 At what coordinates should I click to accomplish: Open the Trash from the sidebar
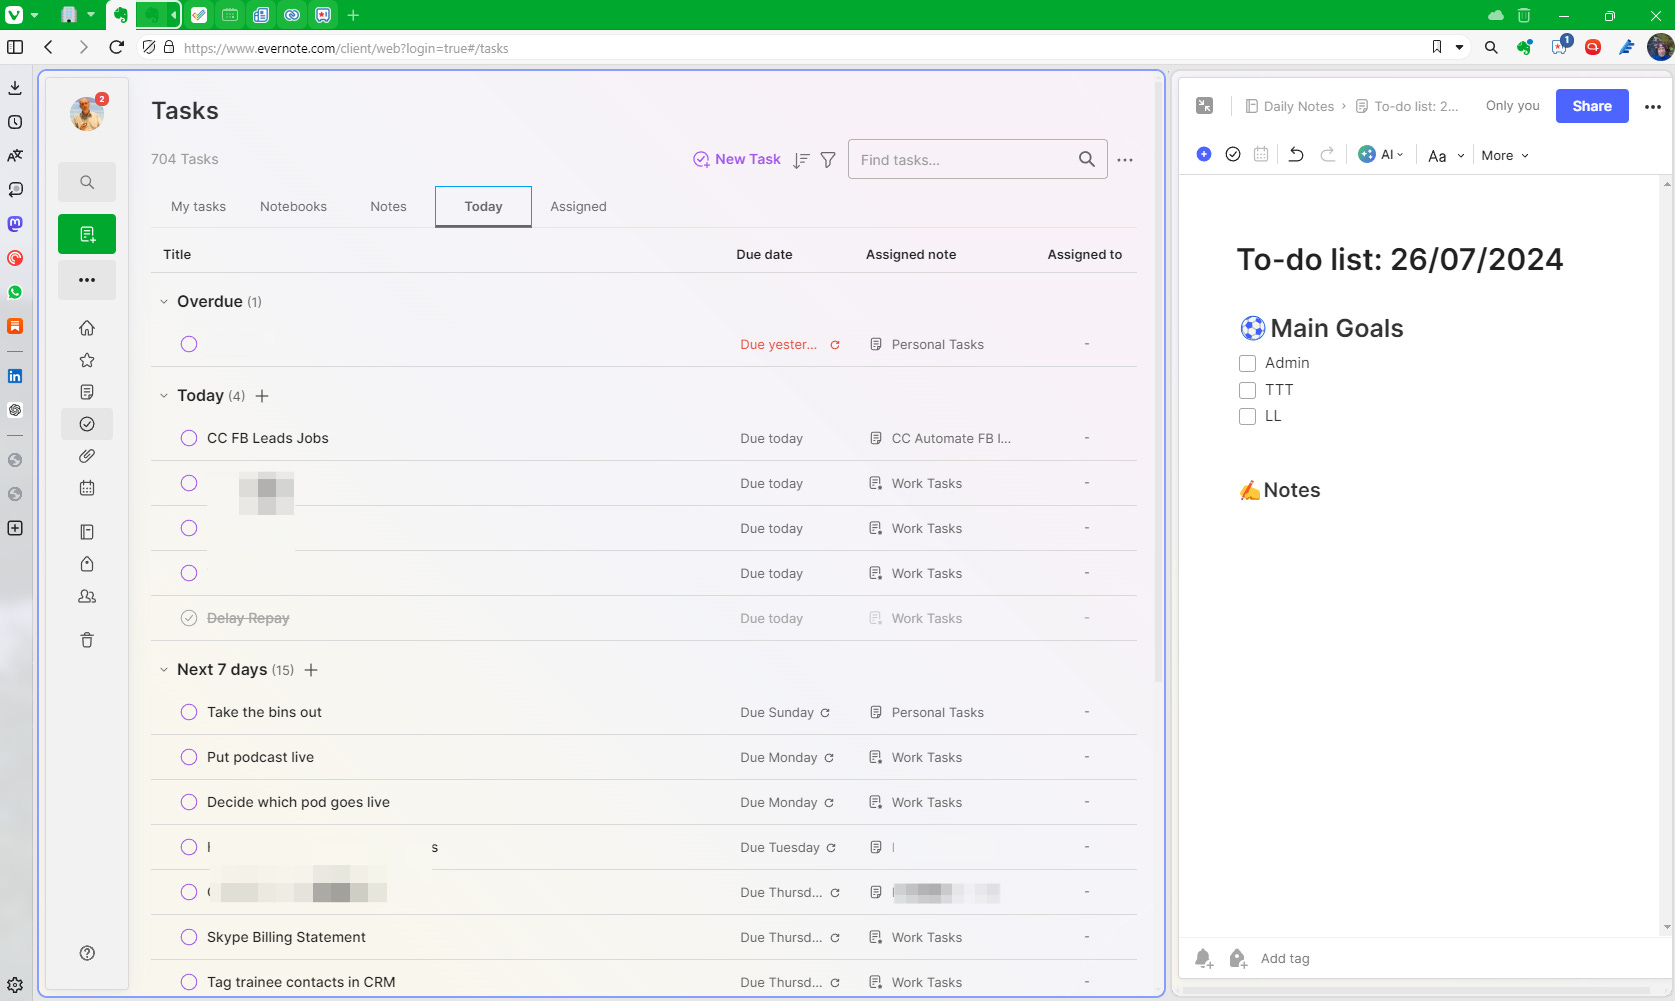[87, 639]
